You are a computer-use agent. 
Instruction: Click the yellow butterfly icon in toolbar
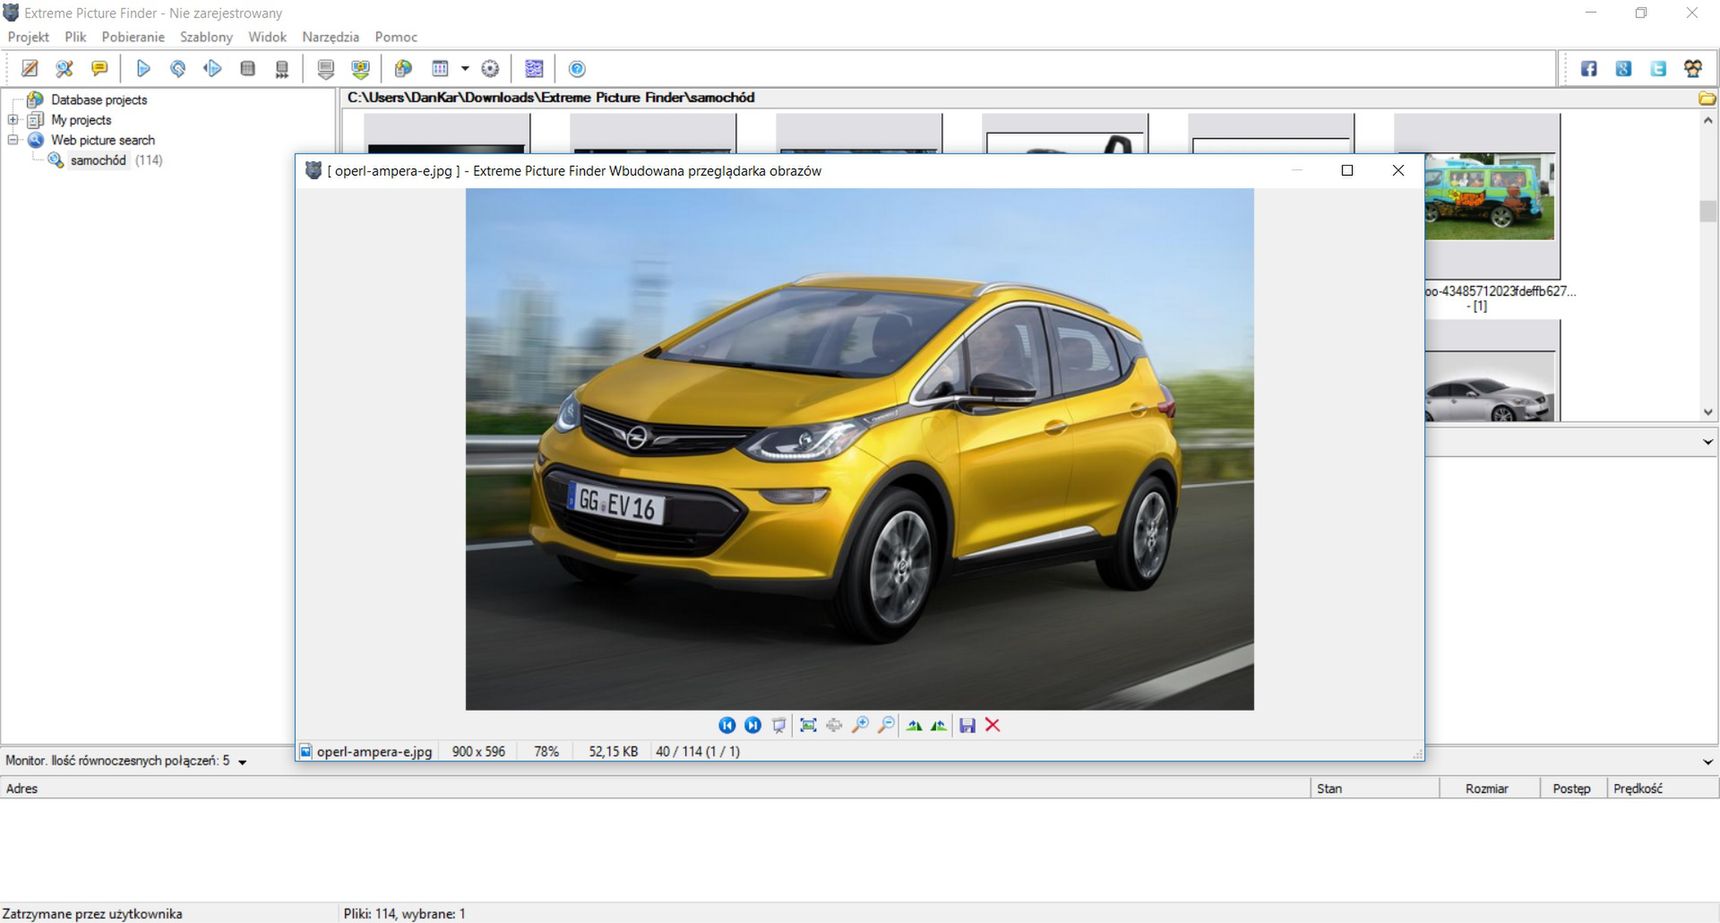pos(1693,69)
